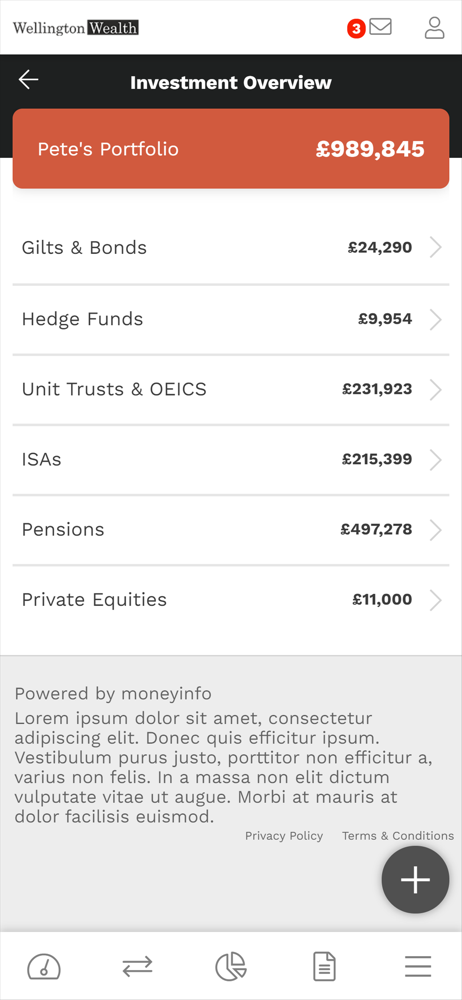Expand the Gilts & Bonds chevron

pos(436,247)
